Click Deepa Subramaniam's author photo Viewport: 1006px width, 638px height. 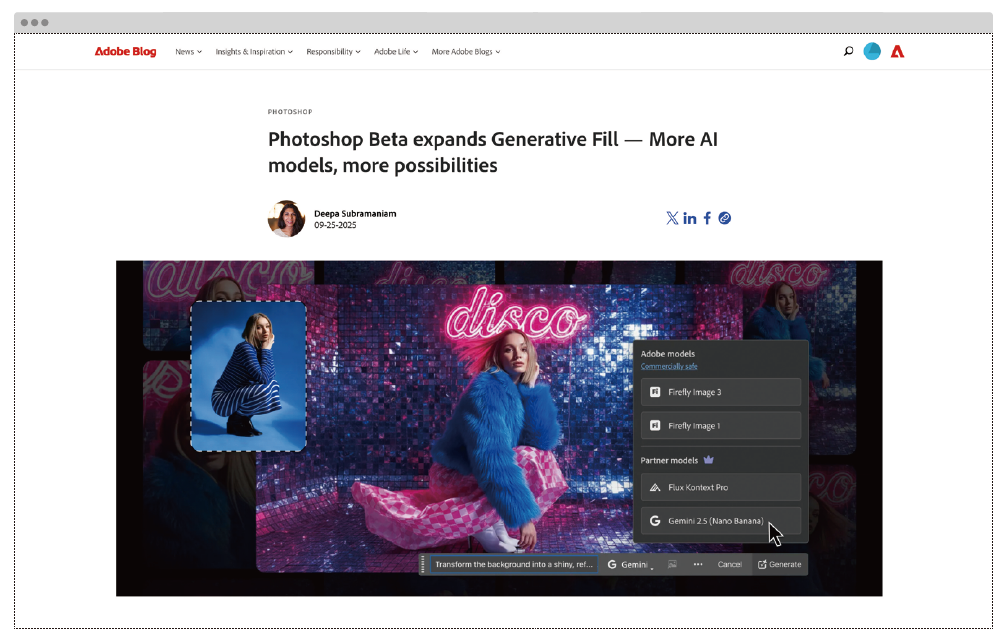286,218
